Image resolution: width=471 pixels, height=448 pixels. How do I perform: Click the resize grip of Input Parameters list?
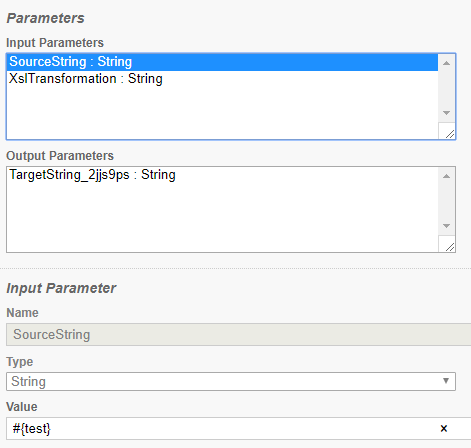pyautogui.click(x=449, y=134)
